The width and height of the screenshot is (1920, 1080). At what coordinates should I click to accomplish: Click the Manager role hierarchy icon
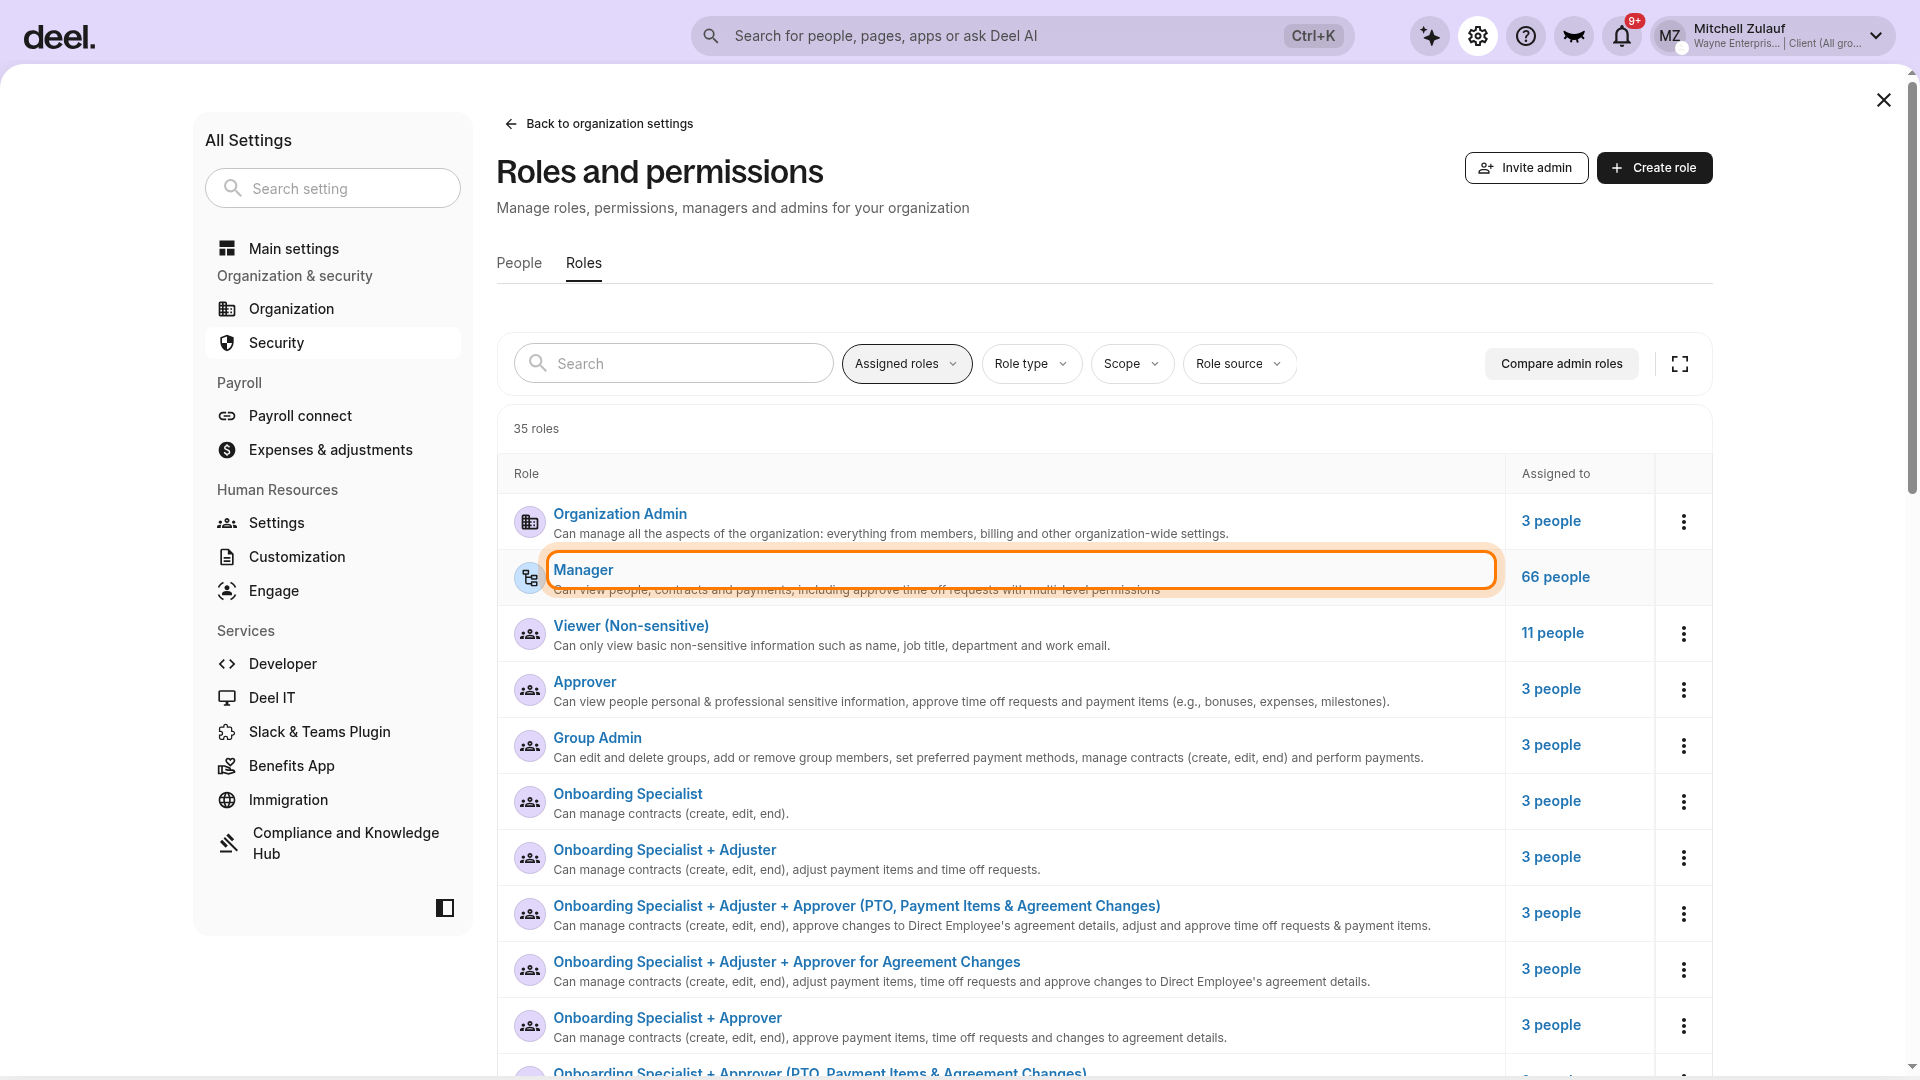(x=529, y=578)
